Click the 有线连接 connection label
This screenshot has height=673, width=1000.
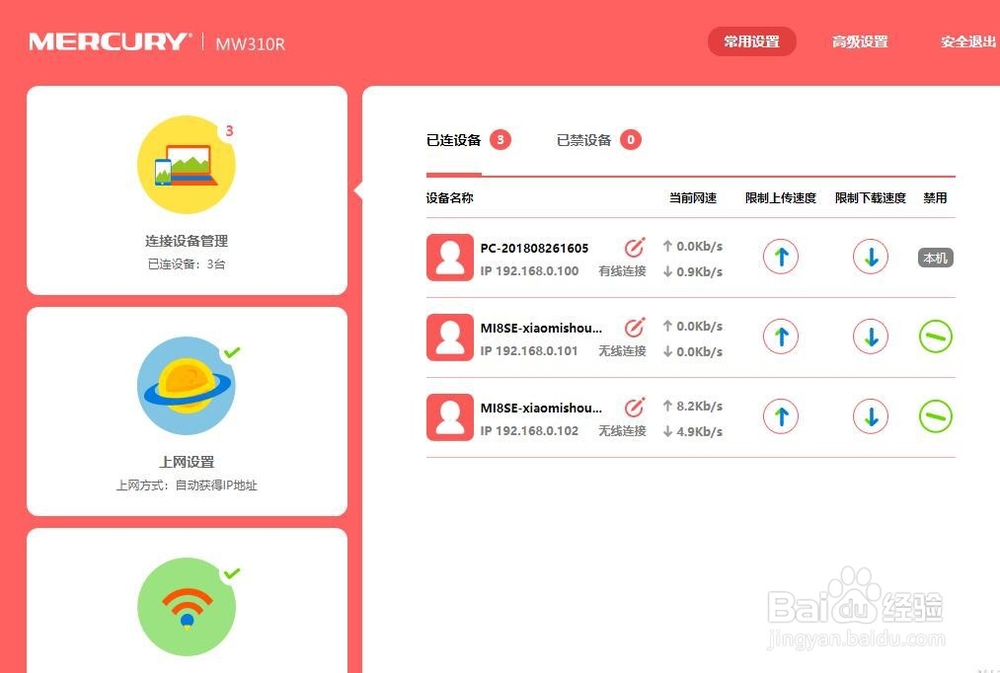click(622, 271)
